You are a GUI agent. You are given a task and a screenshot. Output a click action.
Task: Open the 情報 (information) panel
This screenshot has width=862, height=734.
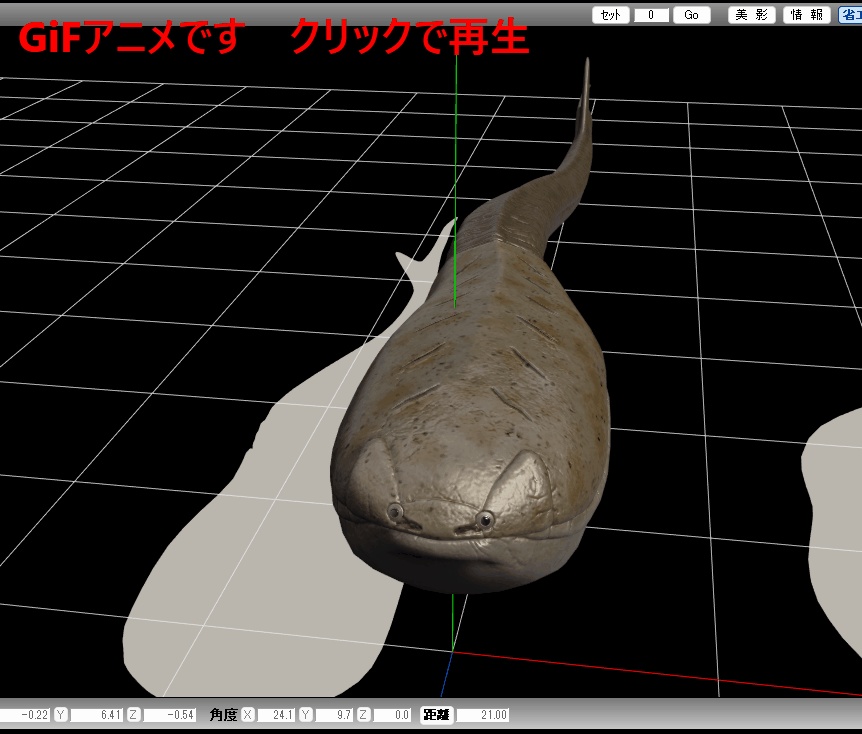(806, 14)
